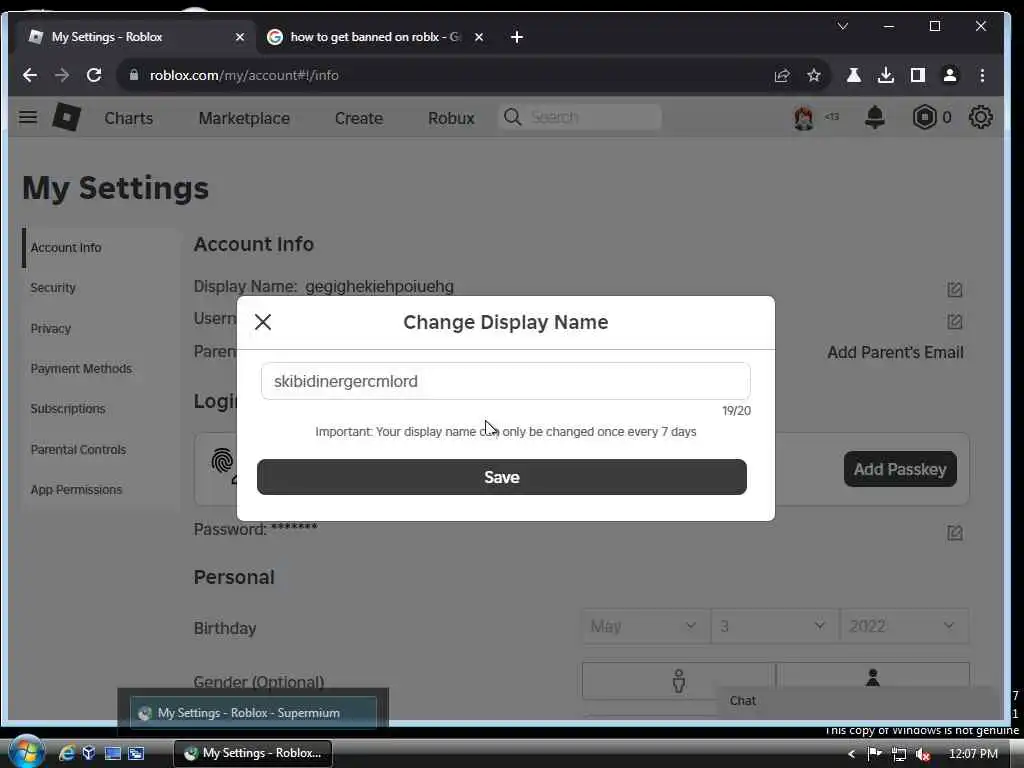The width and height of the screenshot is (1024, 768).
Task: Click the Add Passkey button
Action: coord(900,469)
